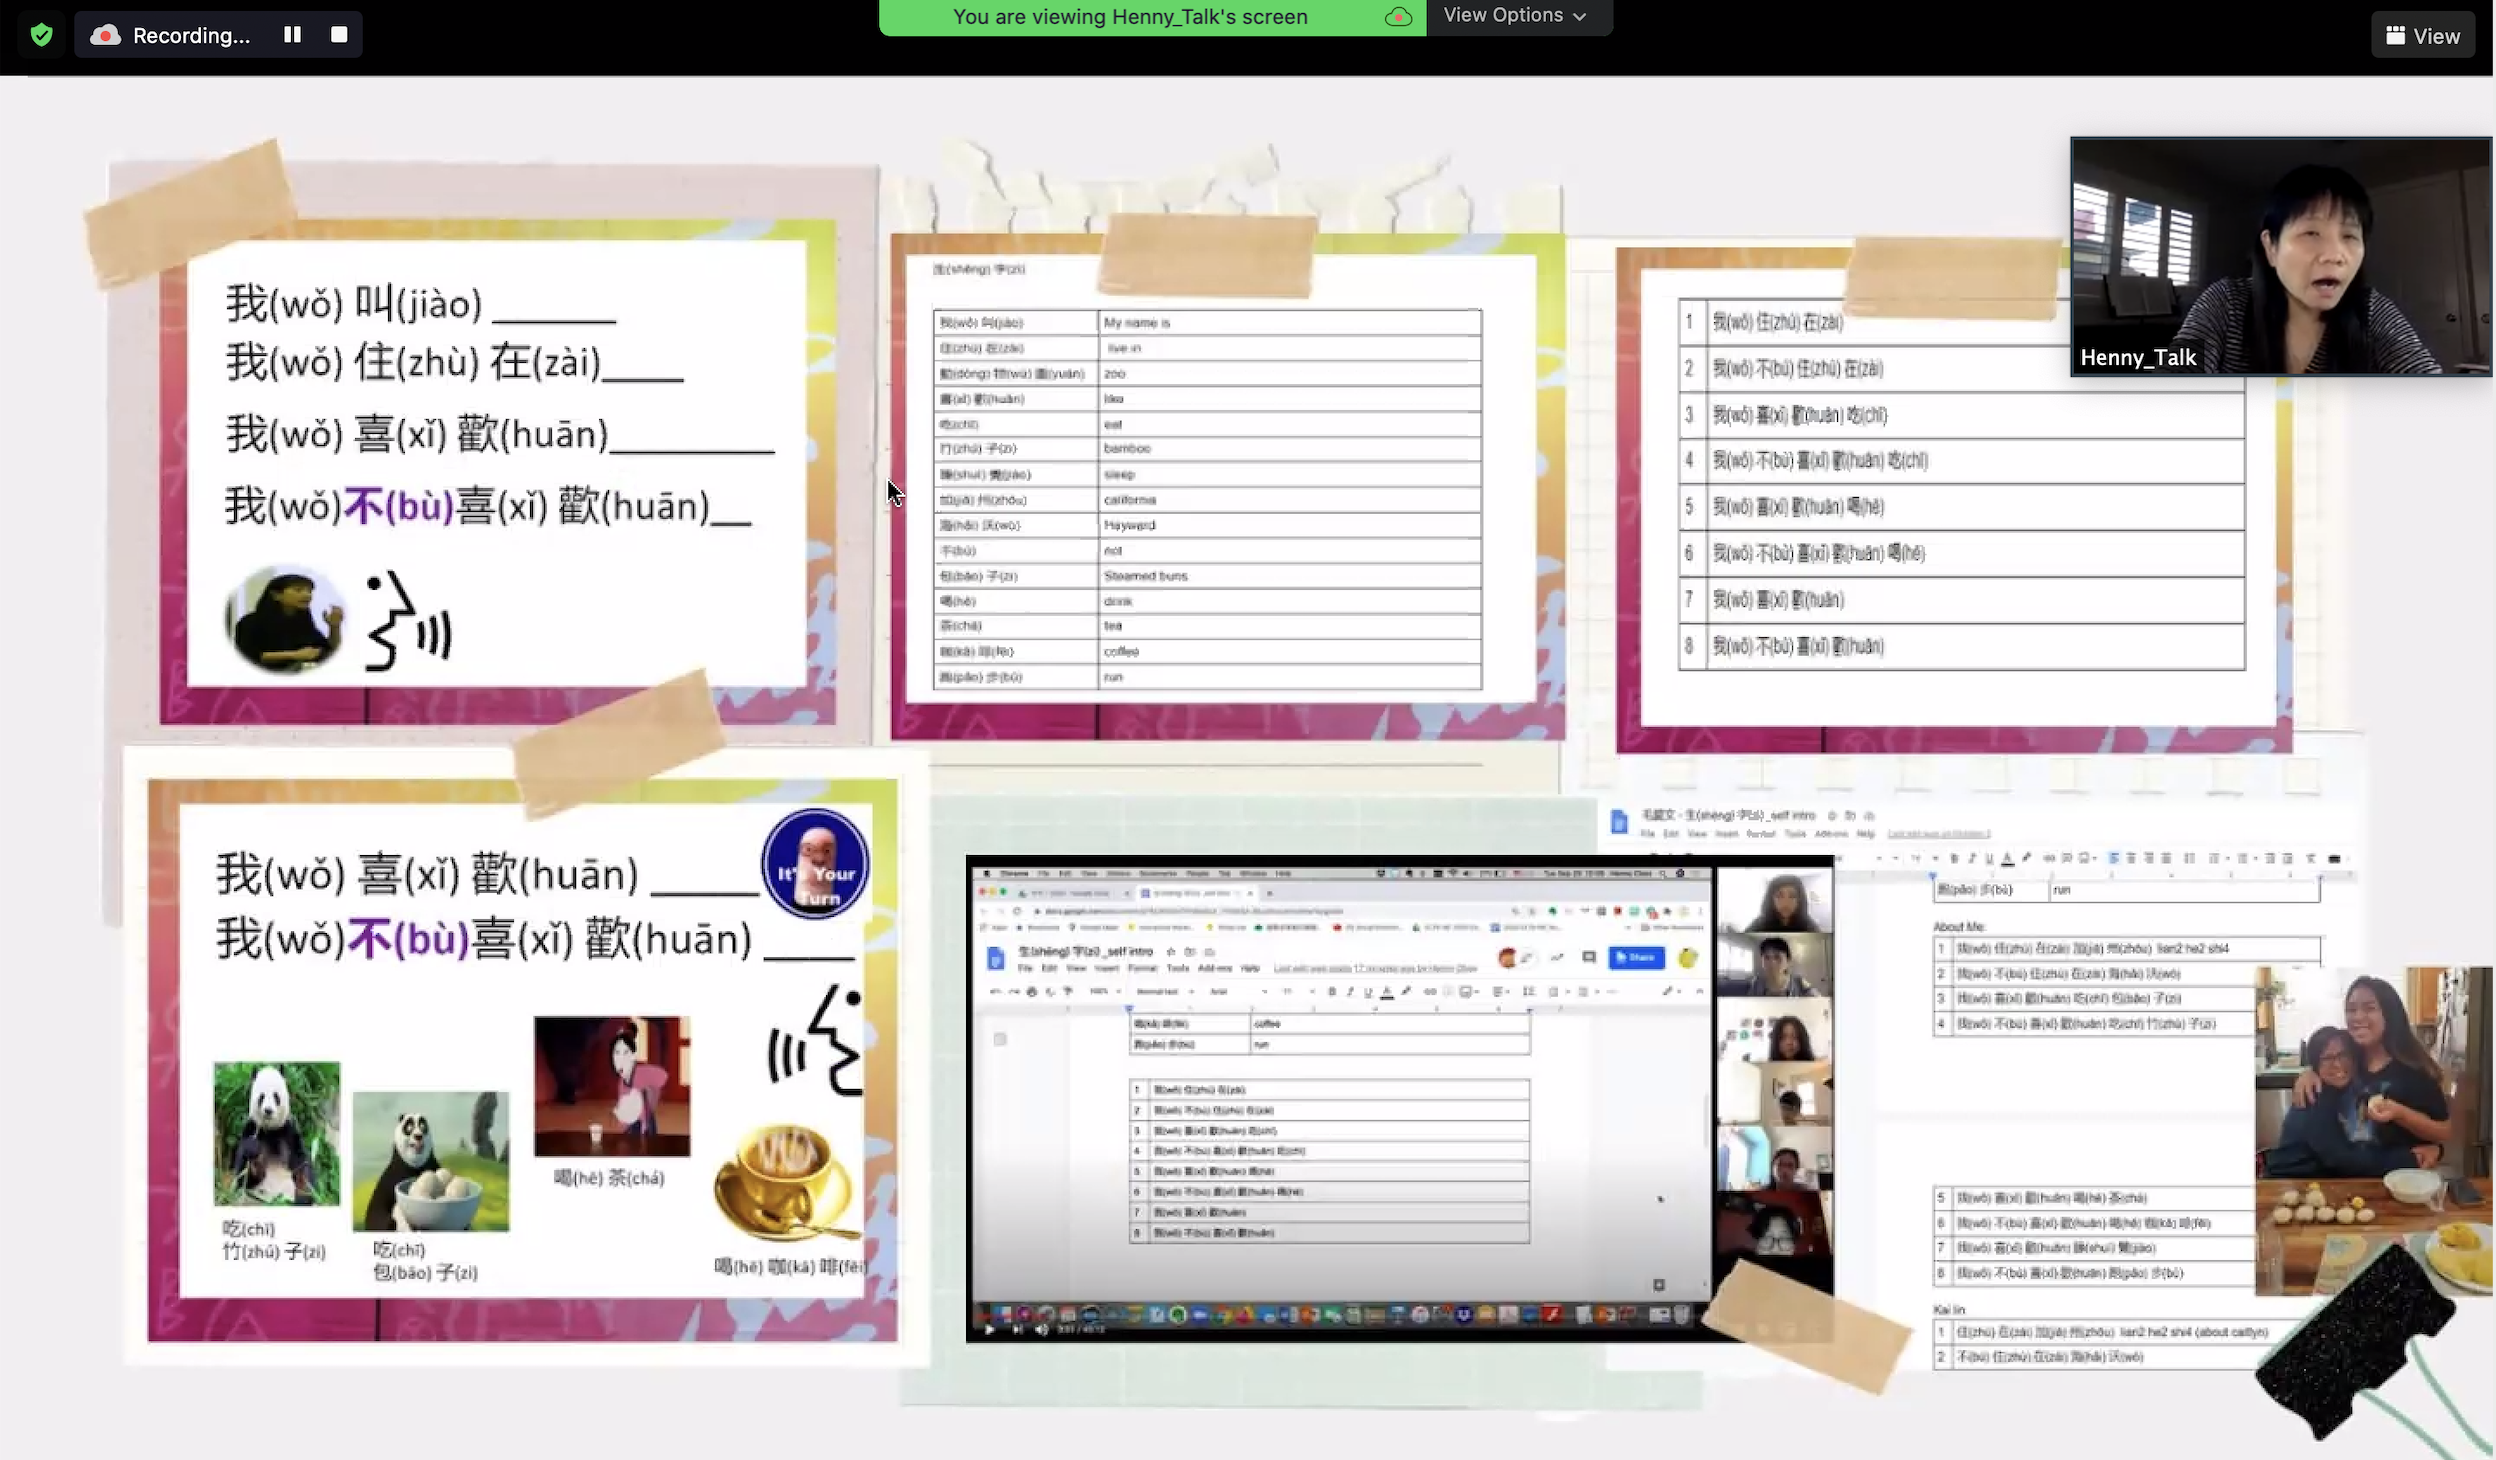Open the text color picker in the Google Doc toolbar
Viewport: 2496px width, 1460px height.
coord(2007,858)
